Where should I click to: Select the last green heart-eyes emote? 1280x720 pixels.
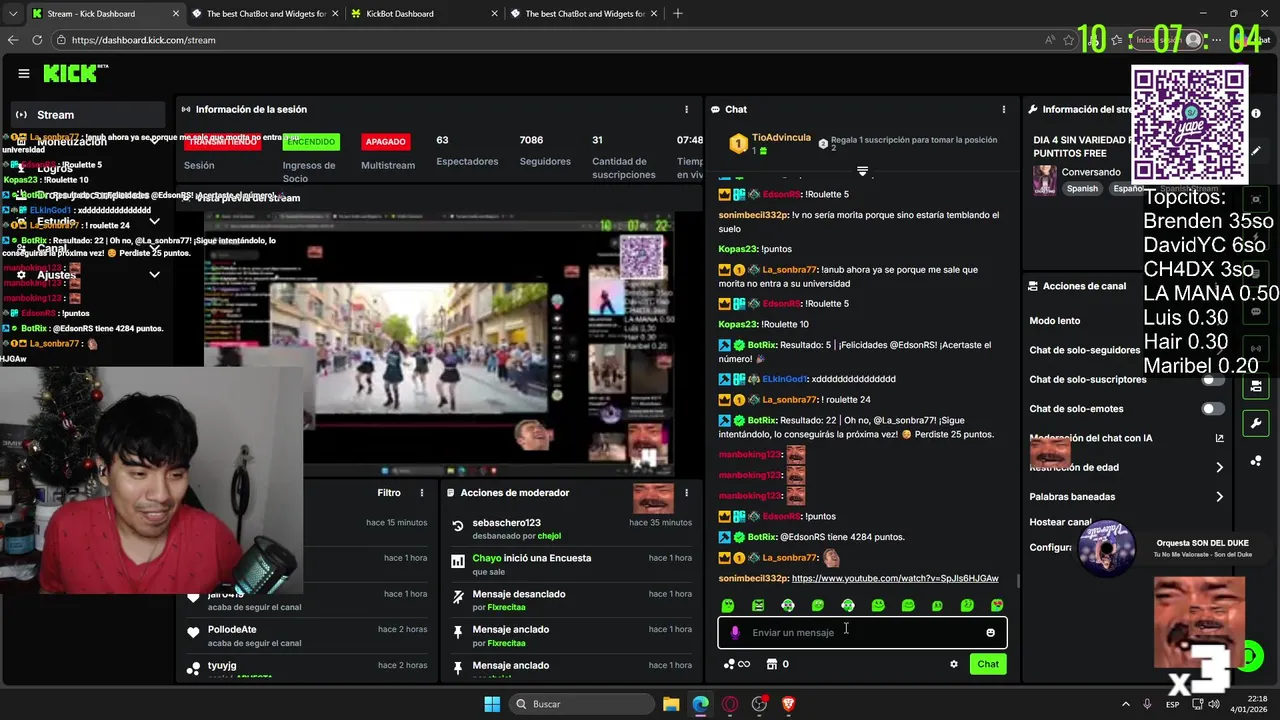click(x=997, y=605)
